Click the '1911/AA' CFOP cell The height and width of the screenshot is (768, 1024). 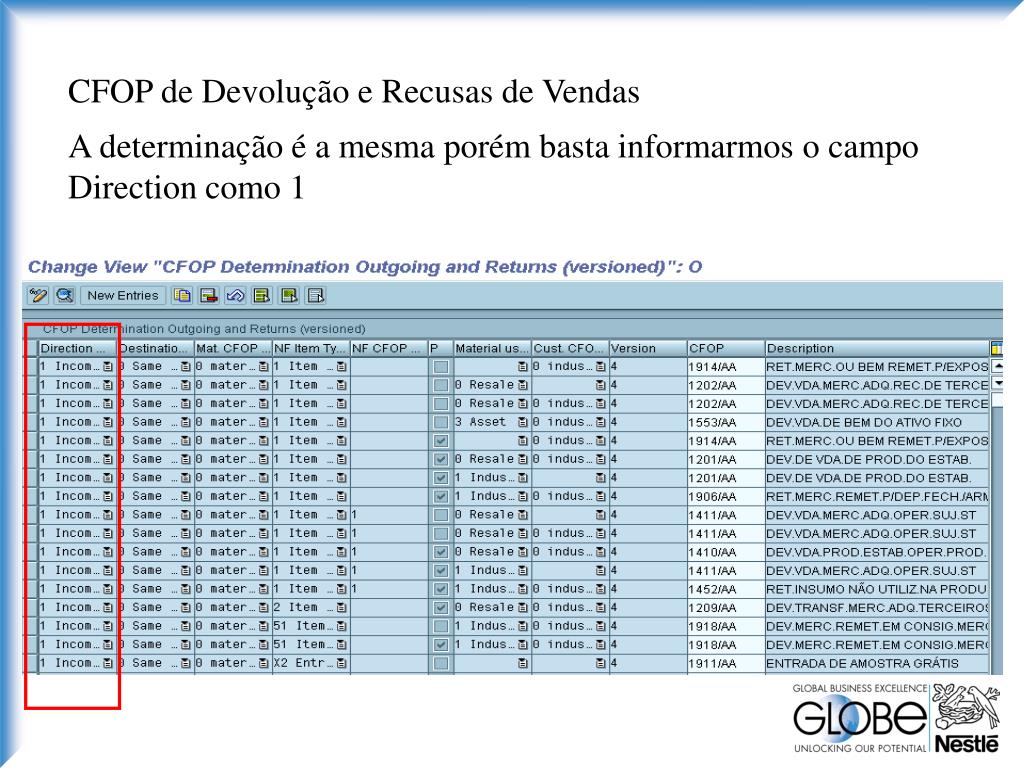point(726,663)
